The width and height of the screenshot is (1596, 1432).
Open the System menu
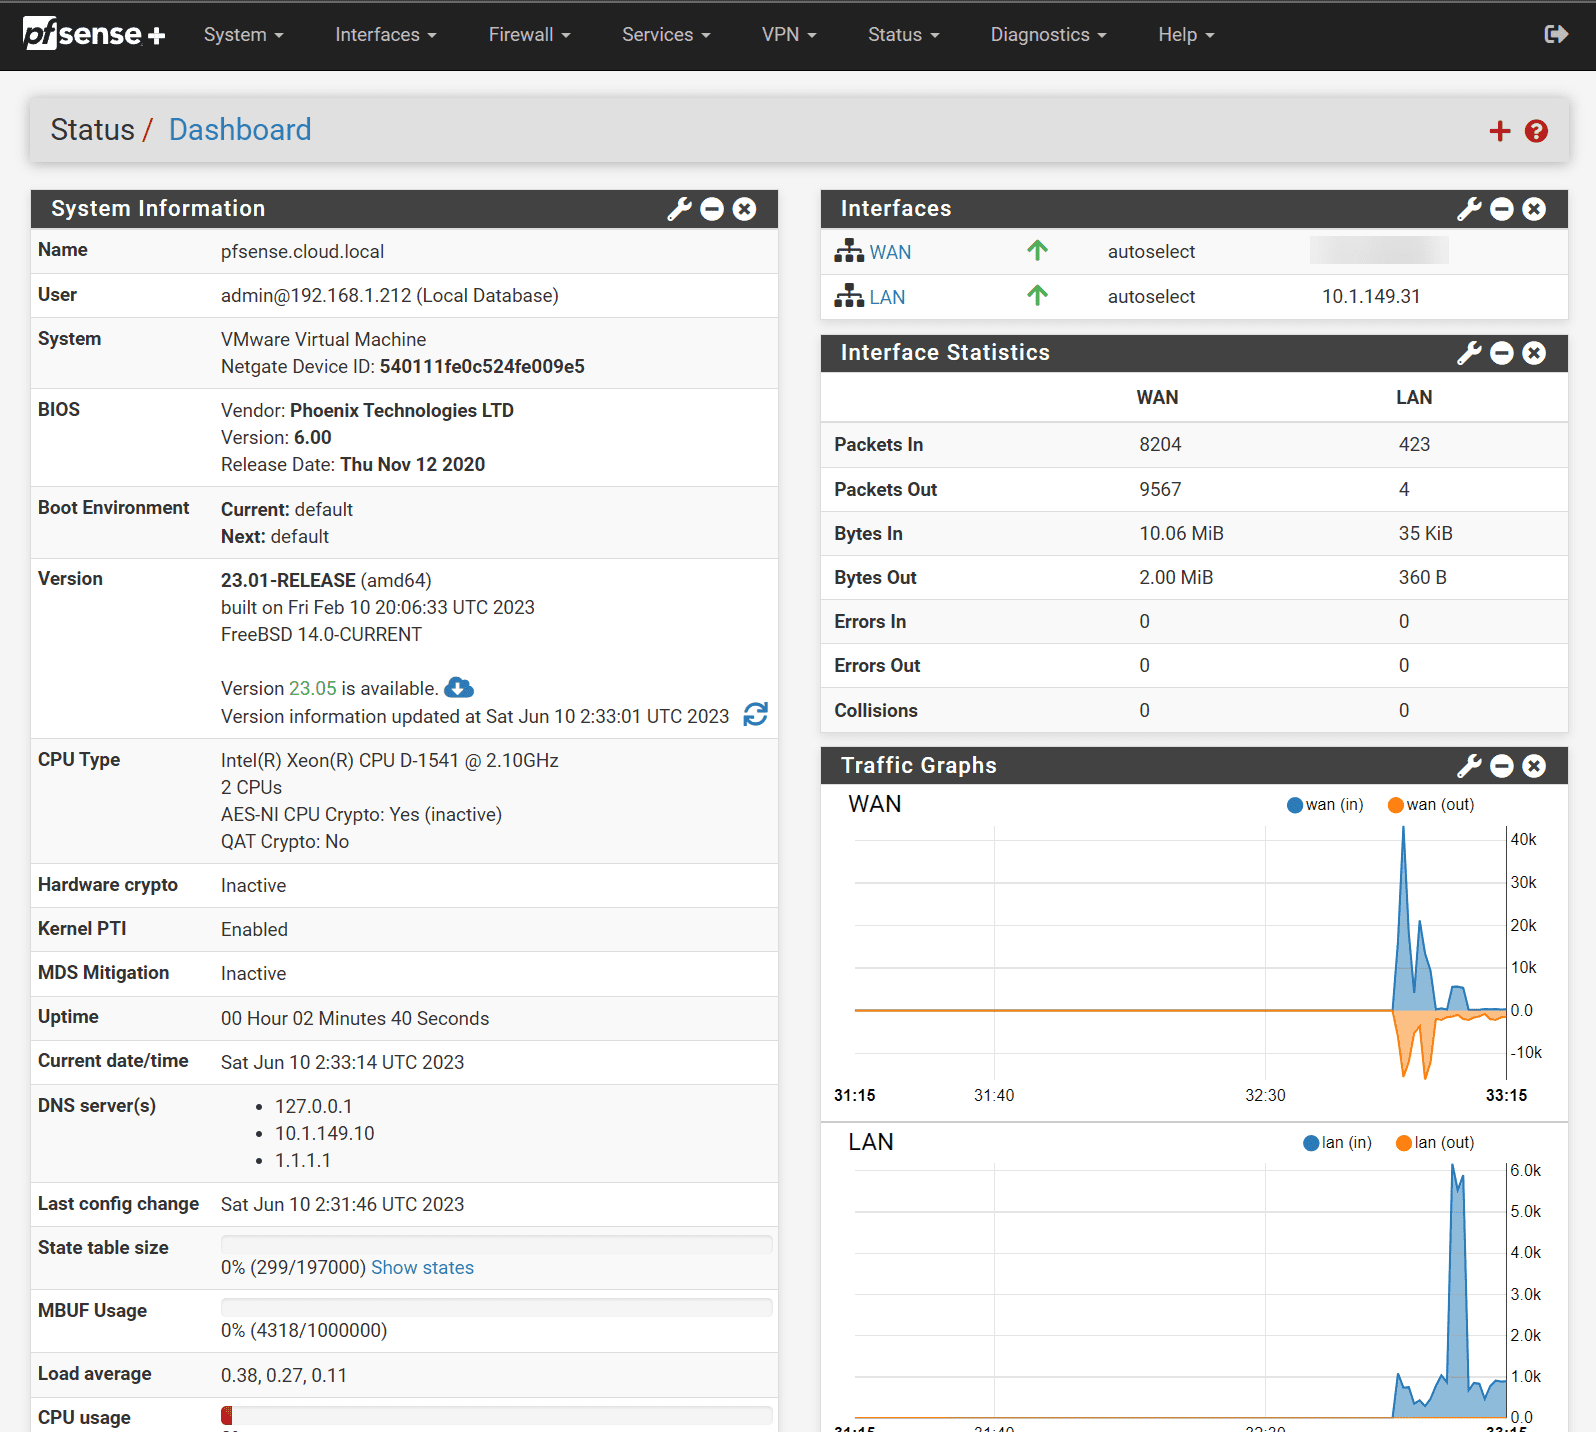(243, 35)
